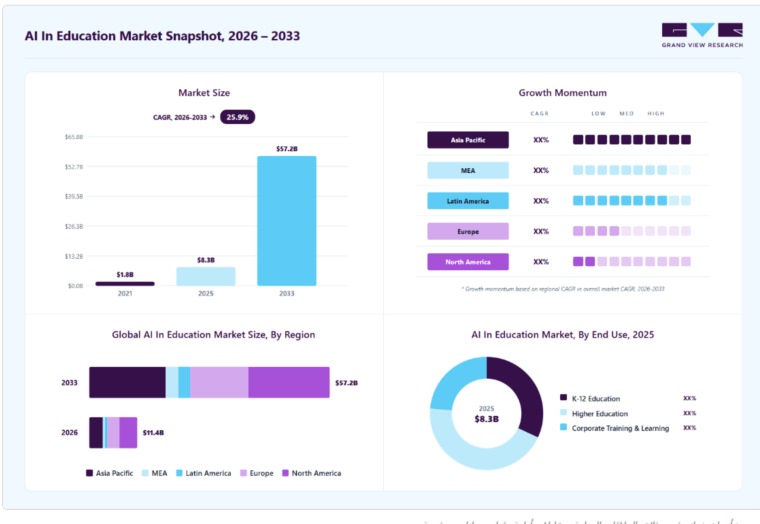Viewport: 760px width, 524px height.
Task: Click the 2033 market size bar
Action: point(286,221)
